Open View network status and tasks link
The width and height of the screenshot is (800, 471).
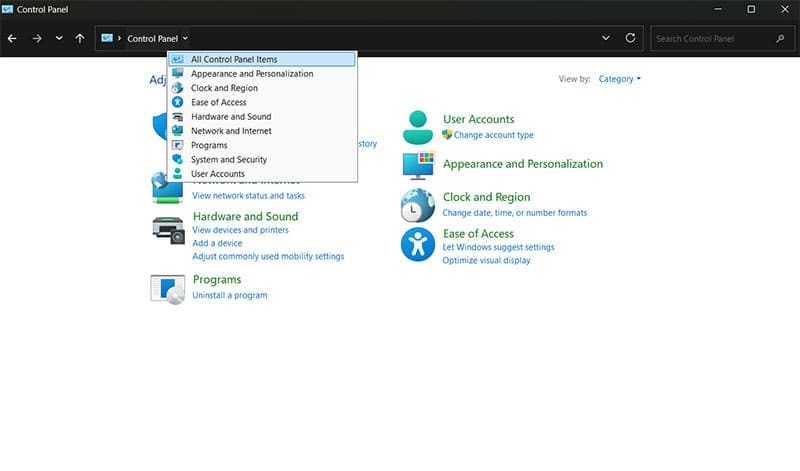(248, 195)
